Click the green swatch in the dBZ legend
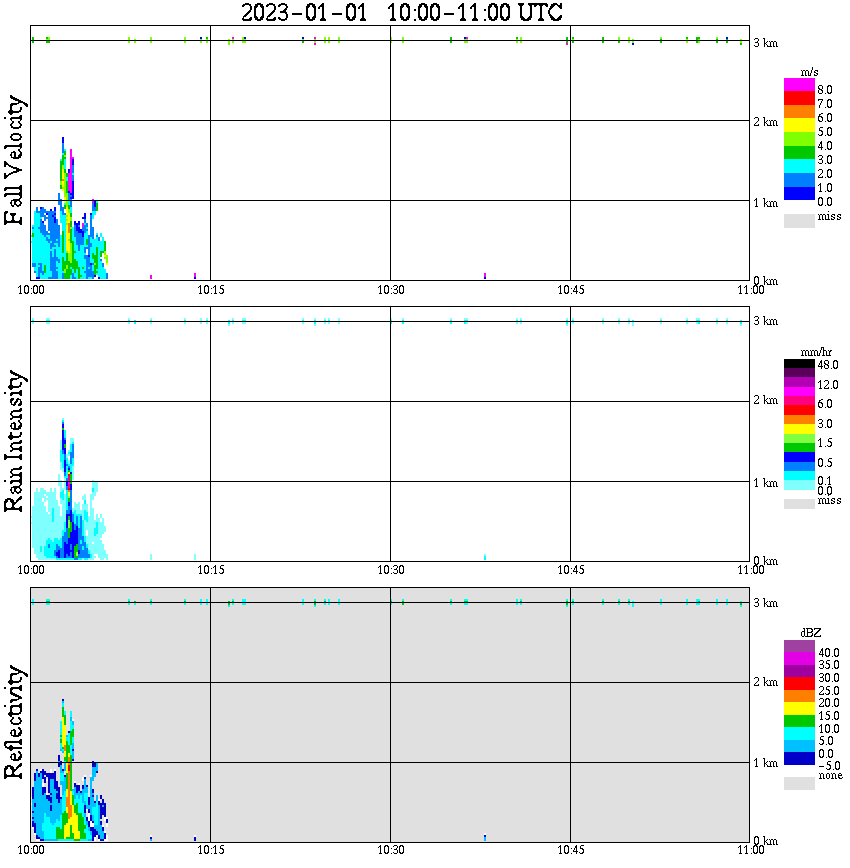 click(x=799, y=721)
